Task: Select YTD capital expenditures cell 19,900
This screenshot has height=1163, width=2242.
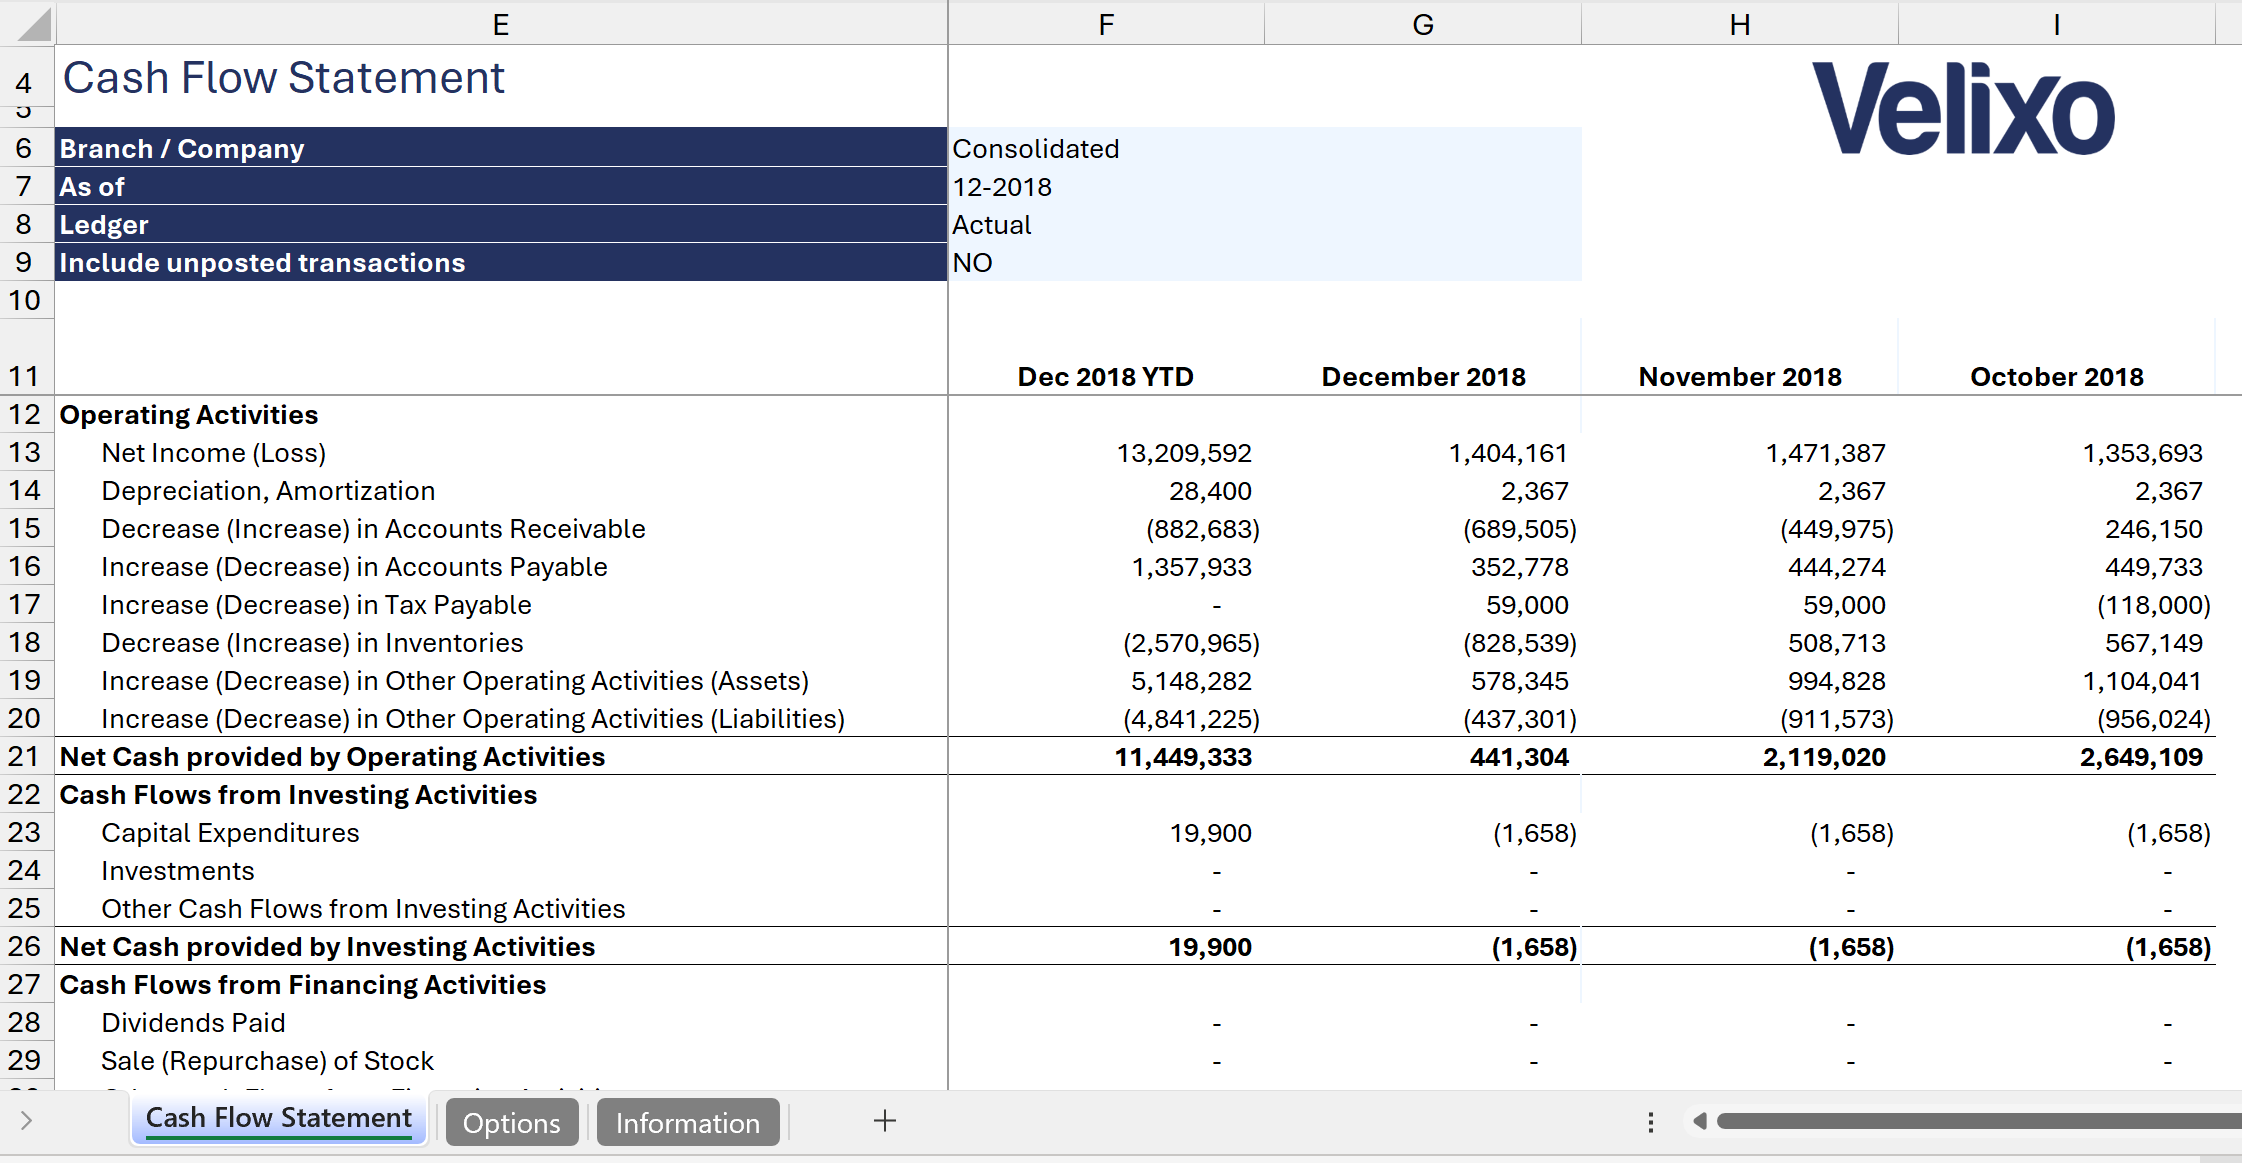Action: [1106, 833]
